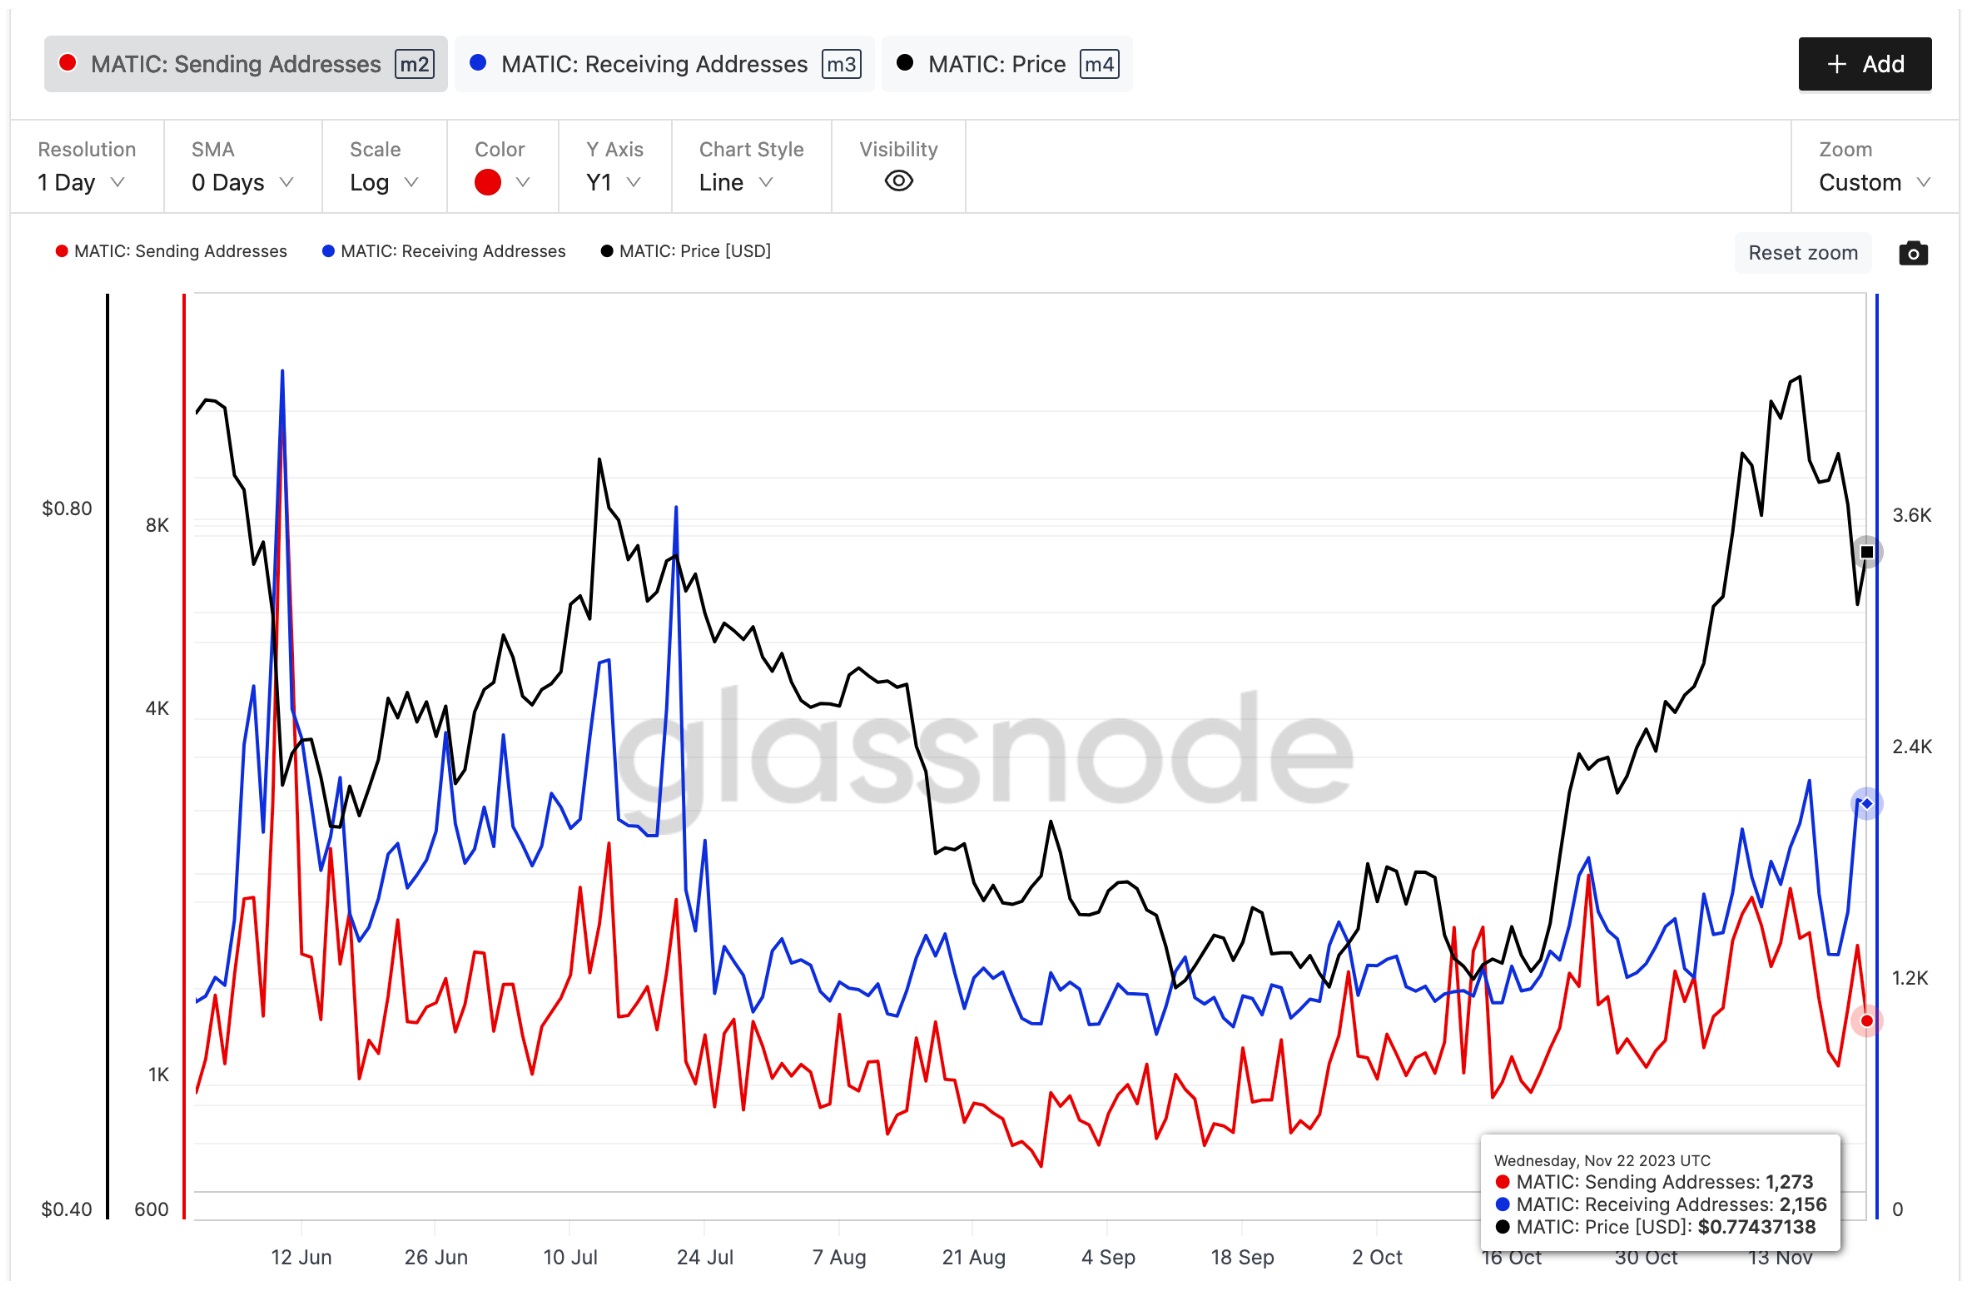The image size is (1966, 1294).
Task: Click black dot on MATIC Price tab
Action: tap(904, 63)
